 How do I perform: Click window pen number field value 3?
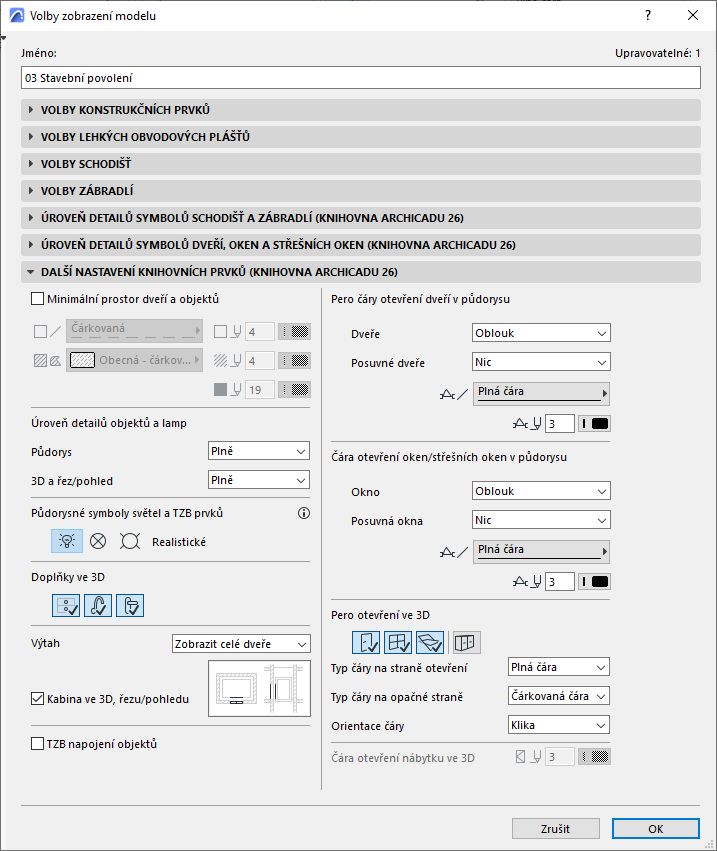[560, 581]
